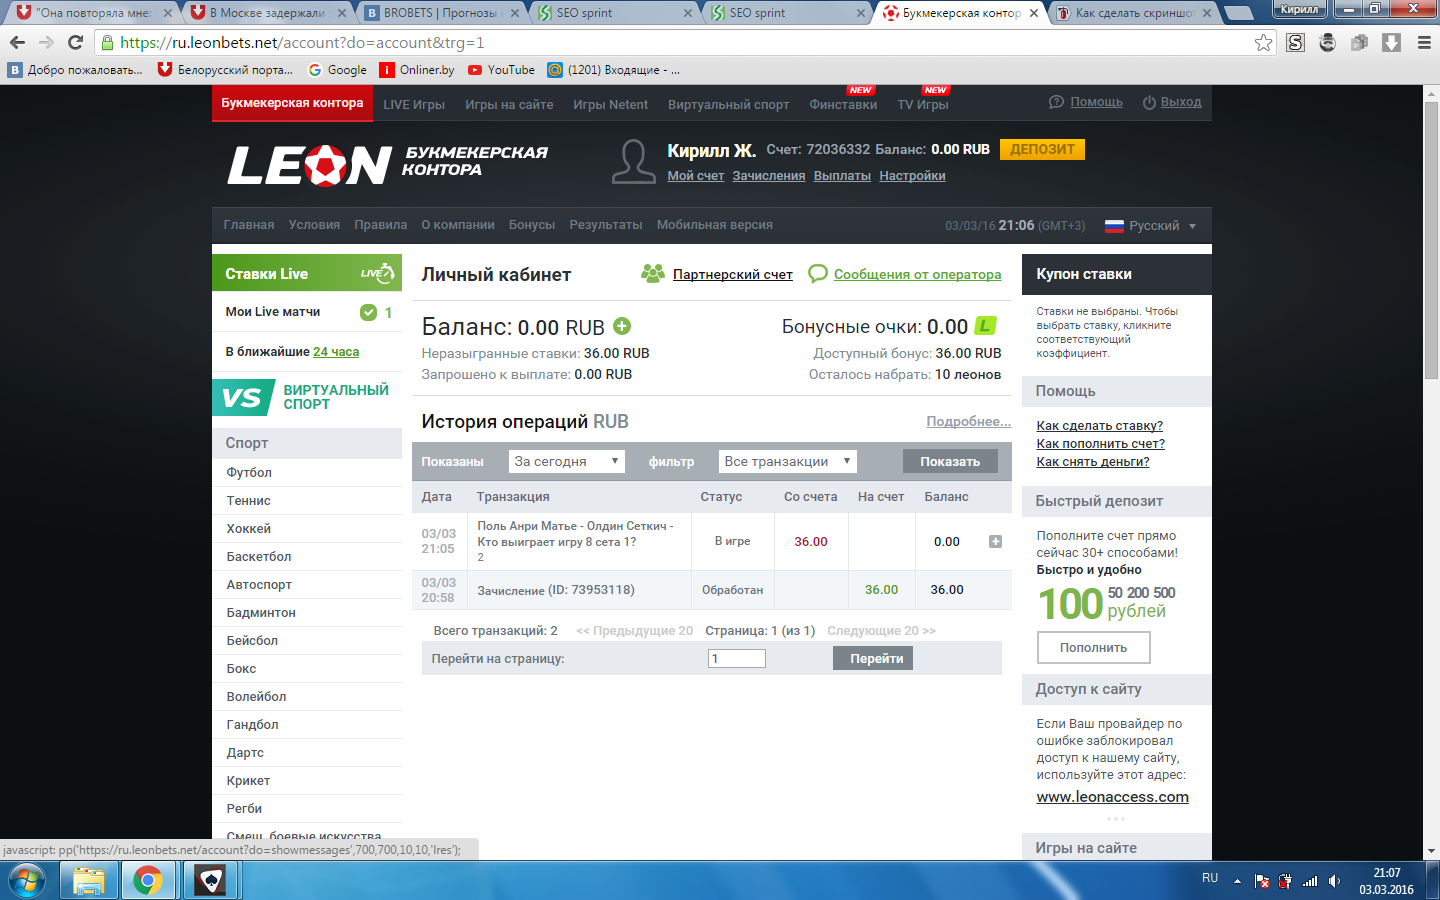Open Мой счет link
The height and width of the screenshot is (900, 1440).
(696, 176)
